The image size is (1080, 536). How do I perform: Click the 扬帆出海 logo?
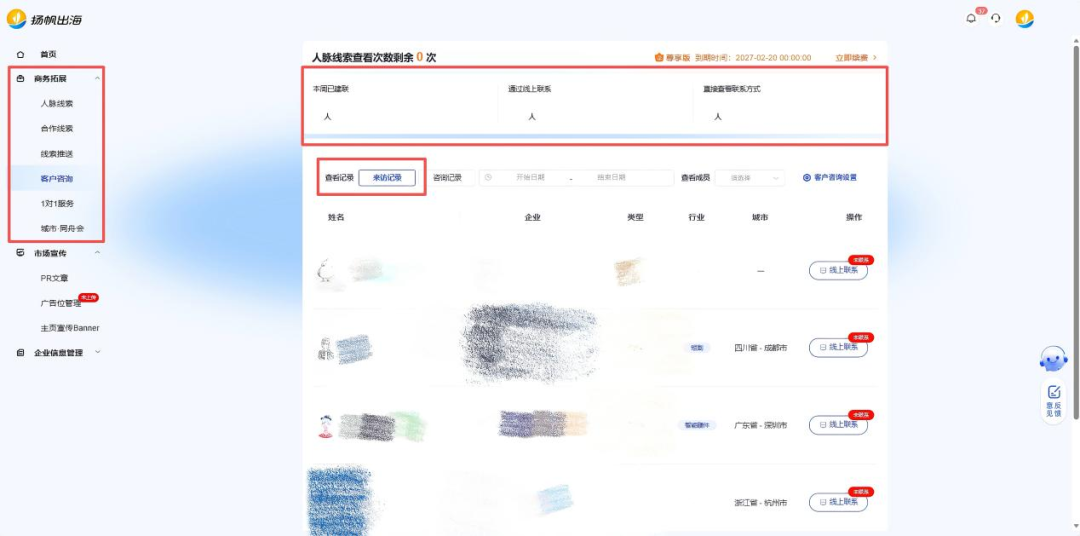click(x=45, y=19)
